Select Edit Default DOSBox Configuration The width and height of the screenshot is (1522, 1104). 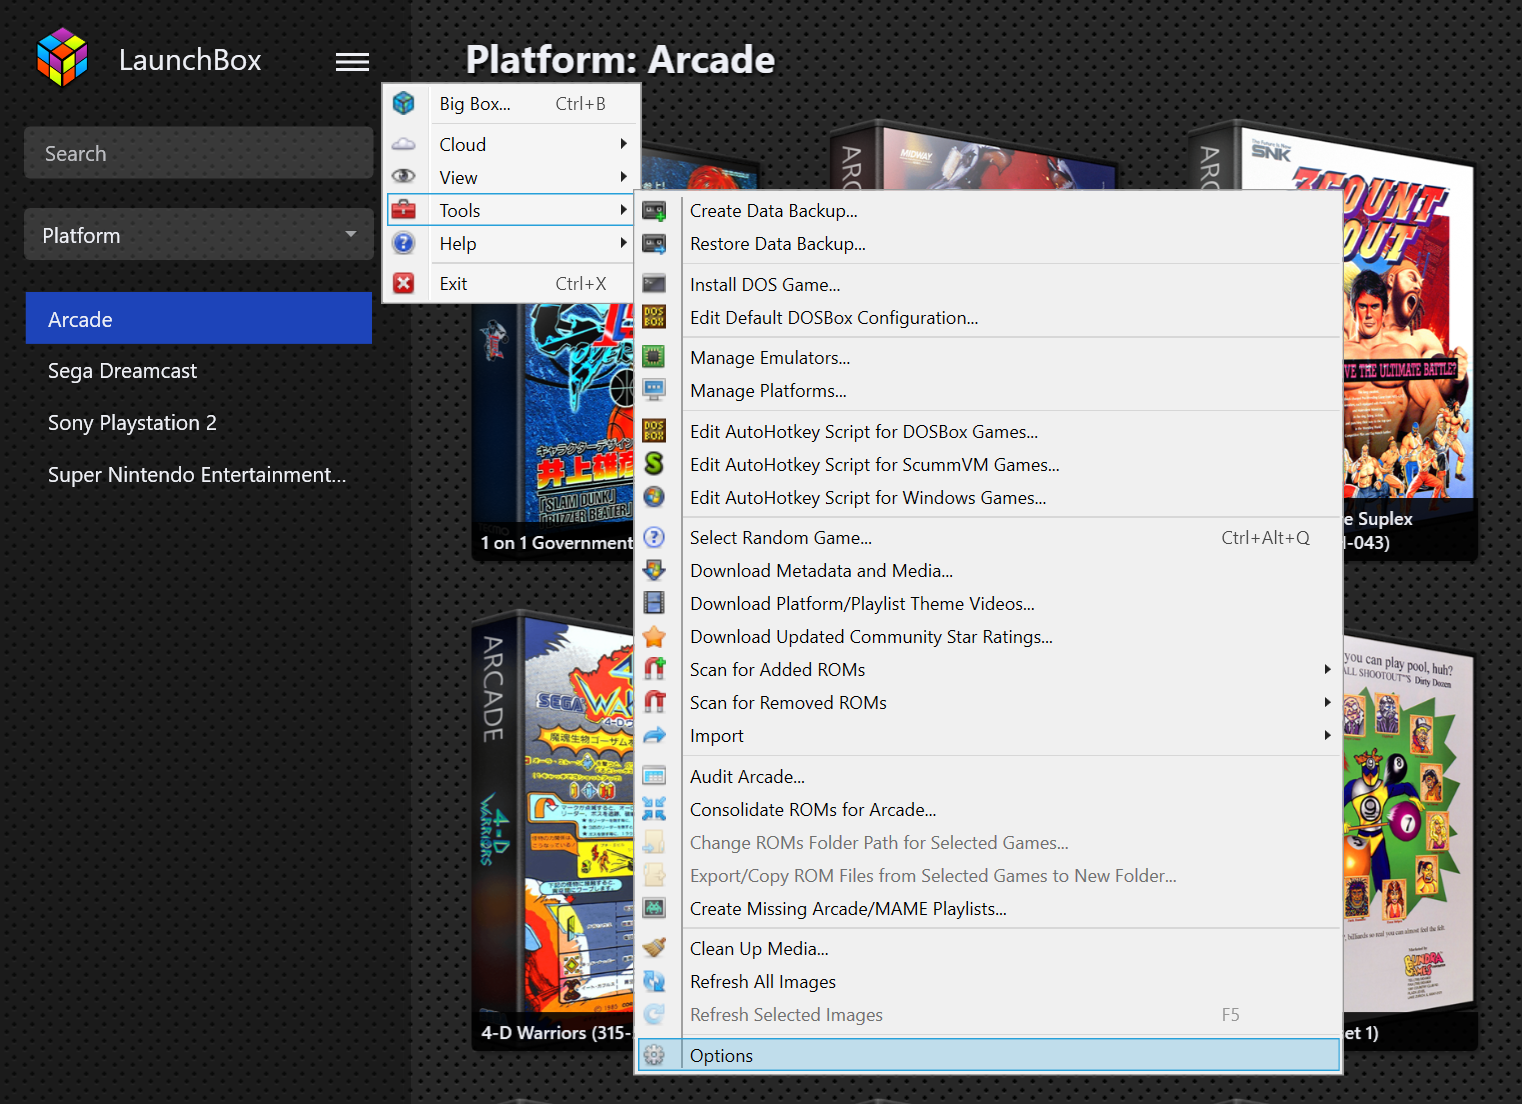(x=988, y=317)
